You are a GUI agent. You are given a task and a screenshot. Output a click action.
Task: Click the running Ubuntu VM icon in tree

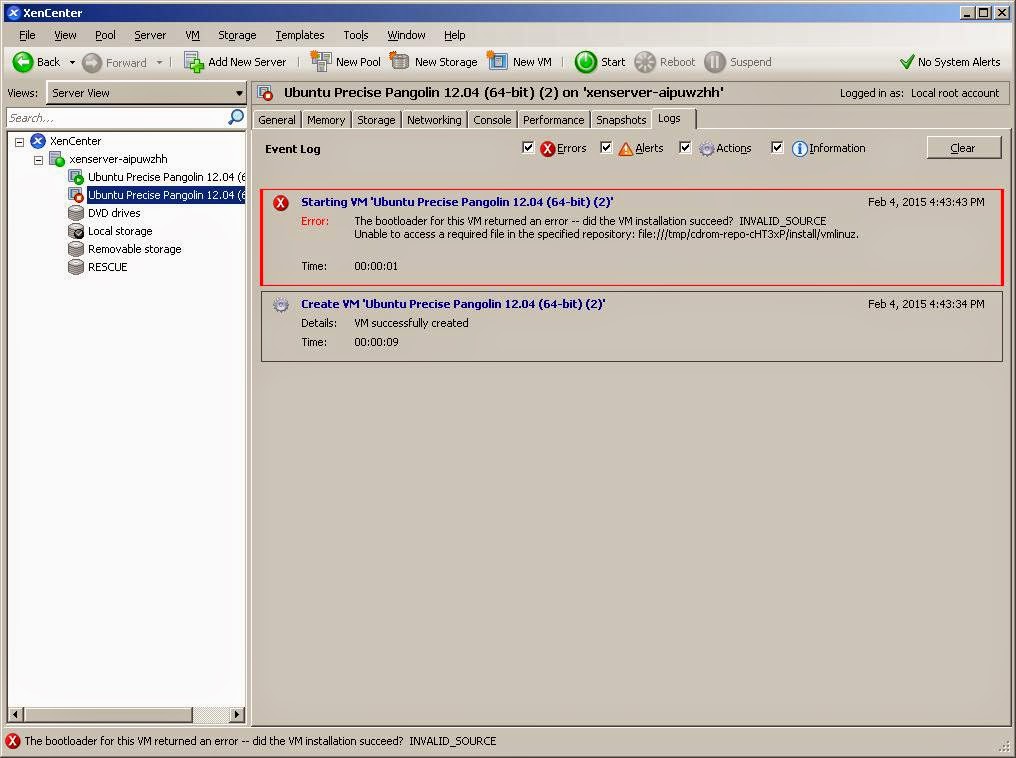tap(76, 177)
